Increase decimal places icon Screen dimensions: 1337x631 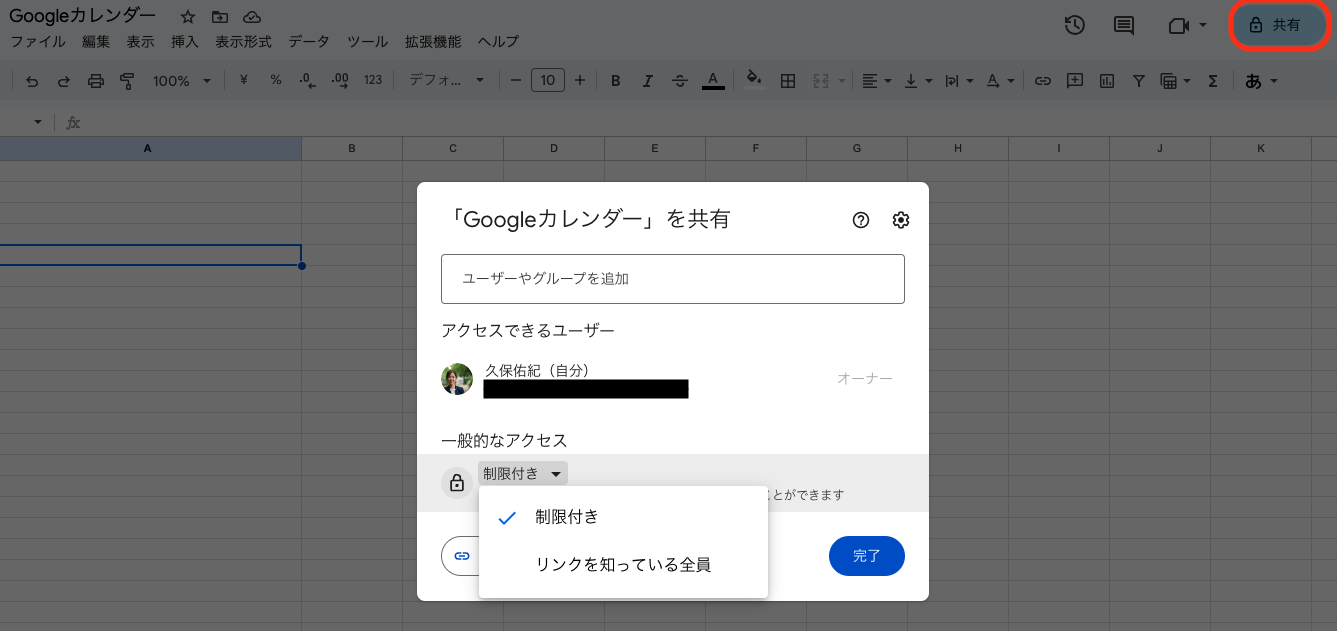coord(340,80)
